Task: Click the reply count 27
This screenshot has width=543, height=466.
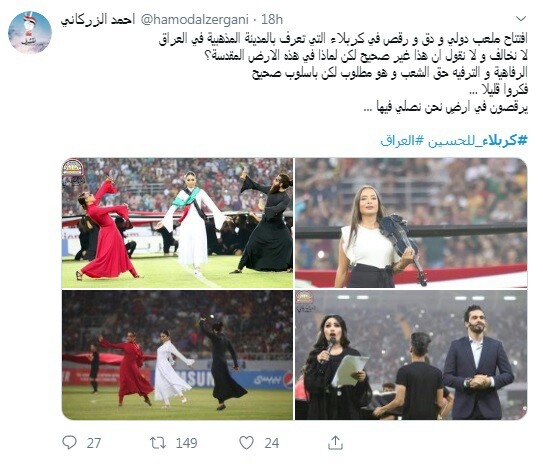Action: 94,443
